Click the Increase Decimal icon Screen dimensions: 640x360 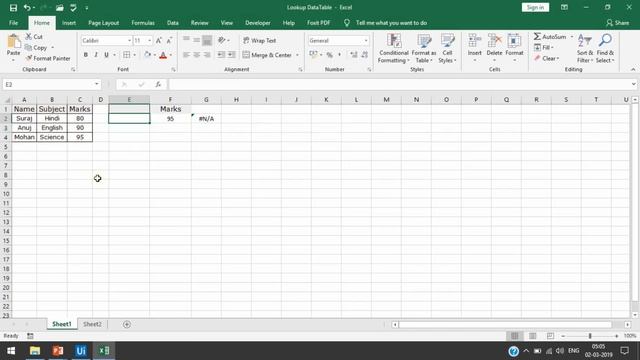point(353,55)
